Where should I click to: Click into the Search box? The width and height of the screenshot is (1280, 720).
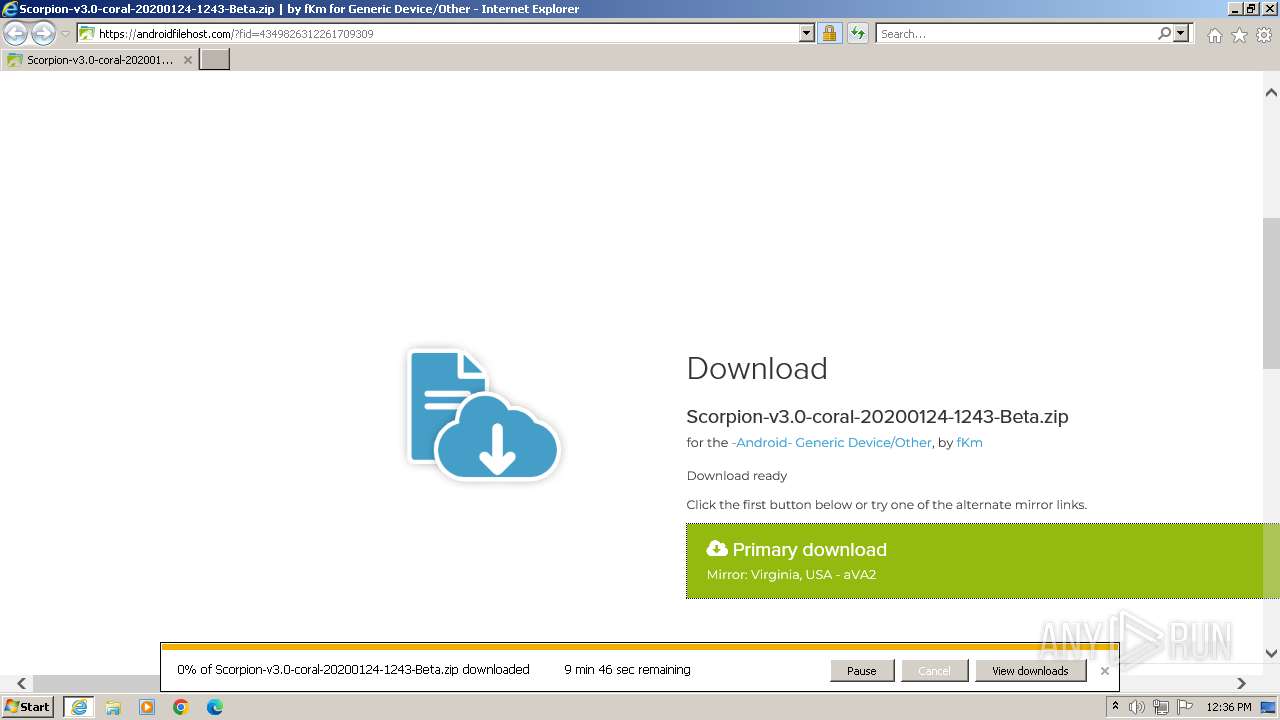(x=1016, y=33)
